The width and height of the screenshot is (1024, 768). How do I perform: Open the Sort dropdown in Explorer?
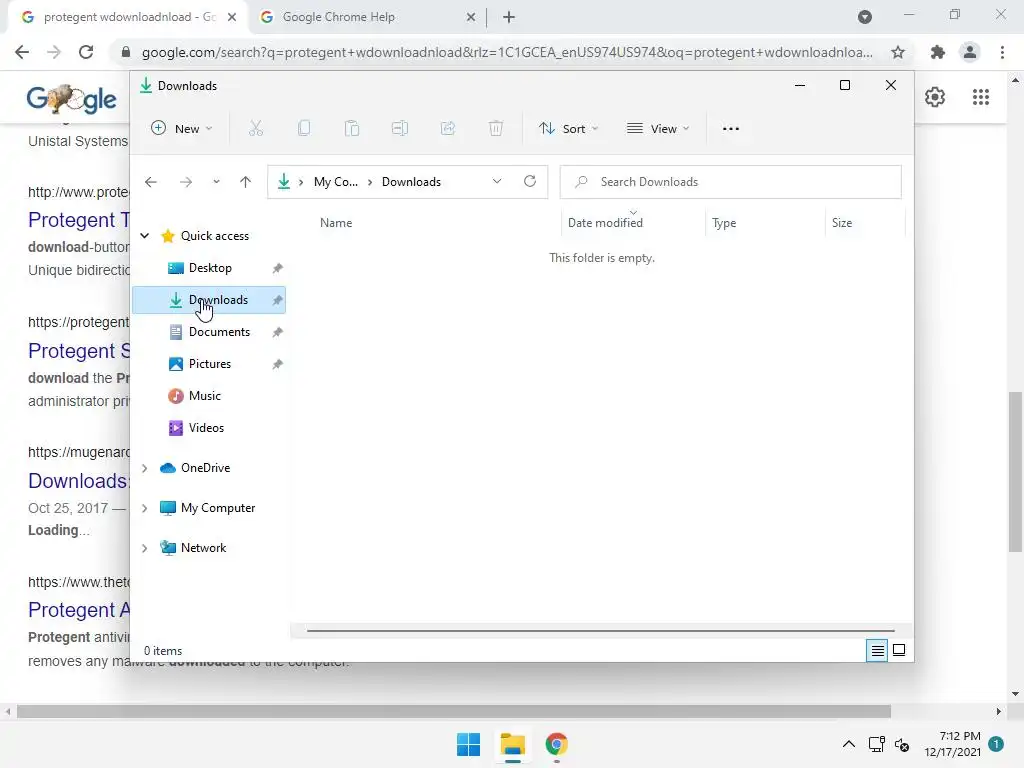[x=568, y=129]
